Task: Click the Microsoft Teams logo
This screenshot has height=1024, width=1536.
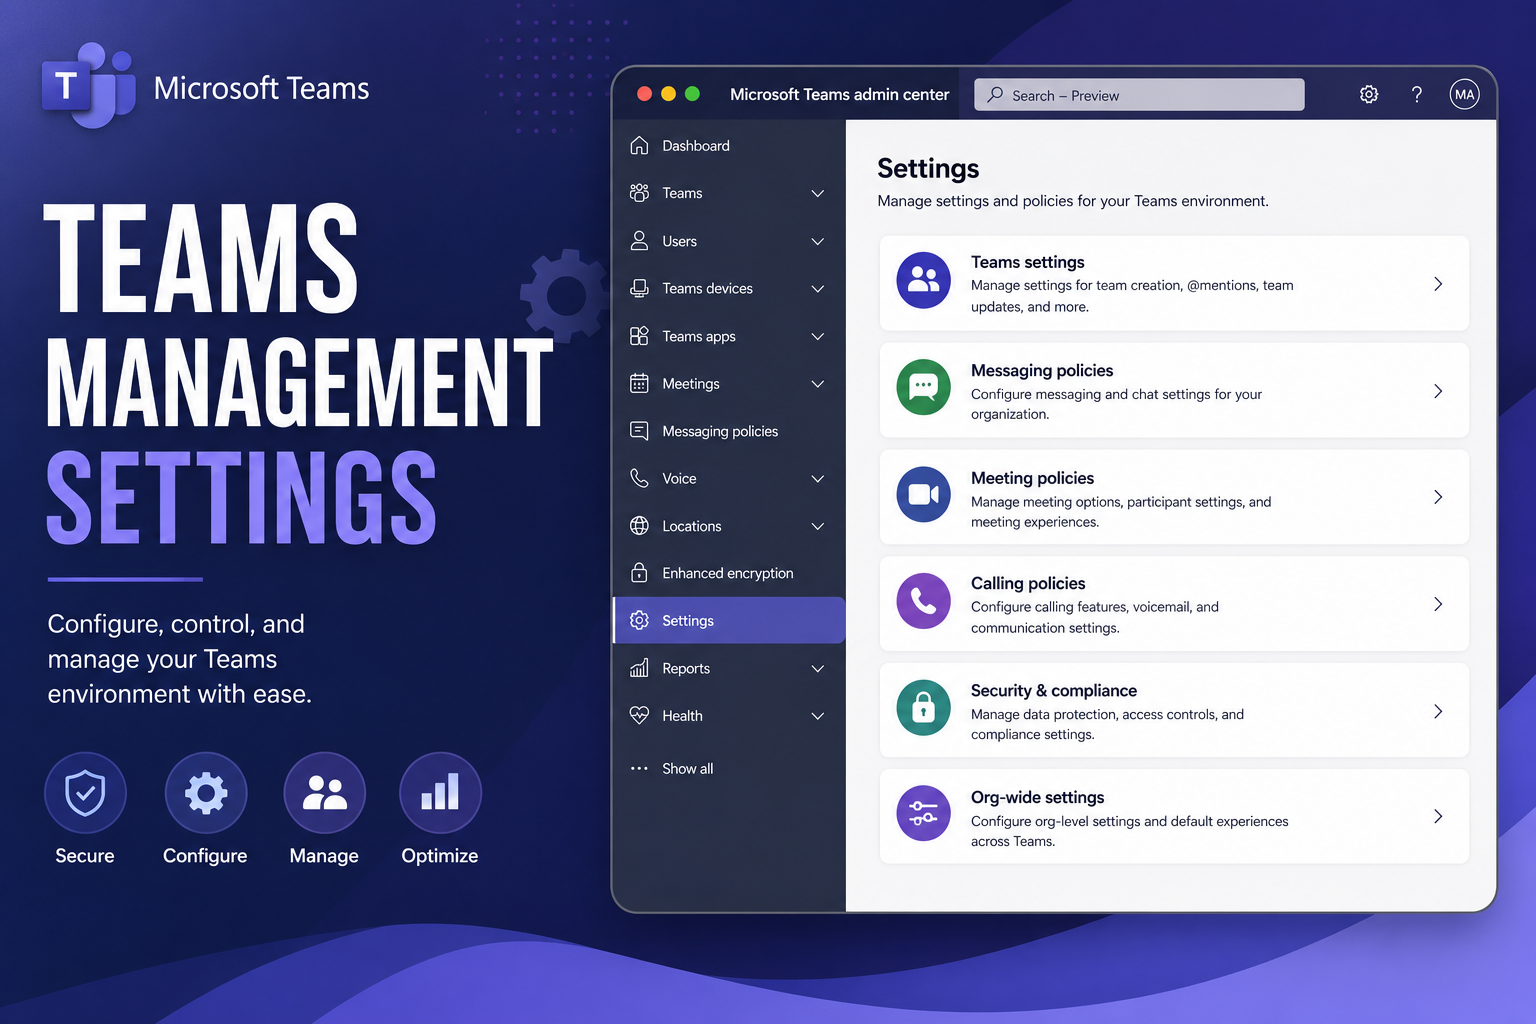Action: pyautogui.click(x=88, y=85)
